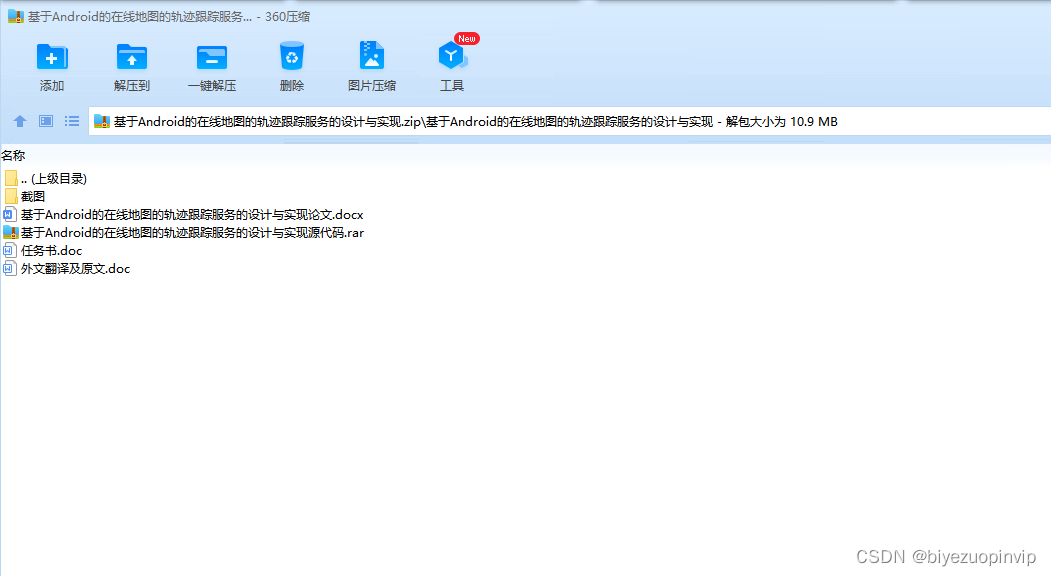
Task: Go up one level with the blue up arrow
Action: [x=19, y=121]
